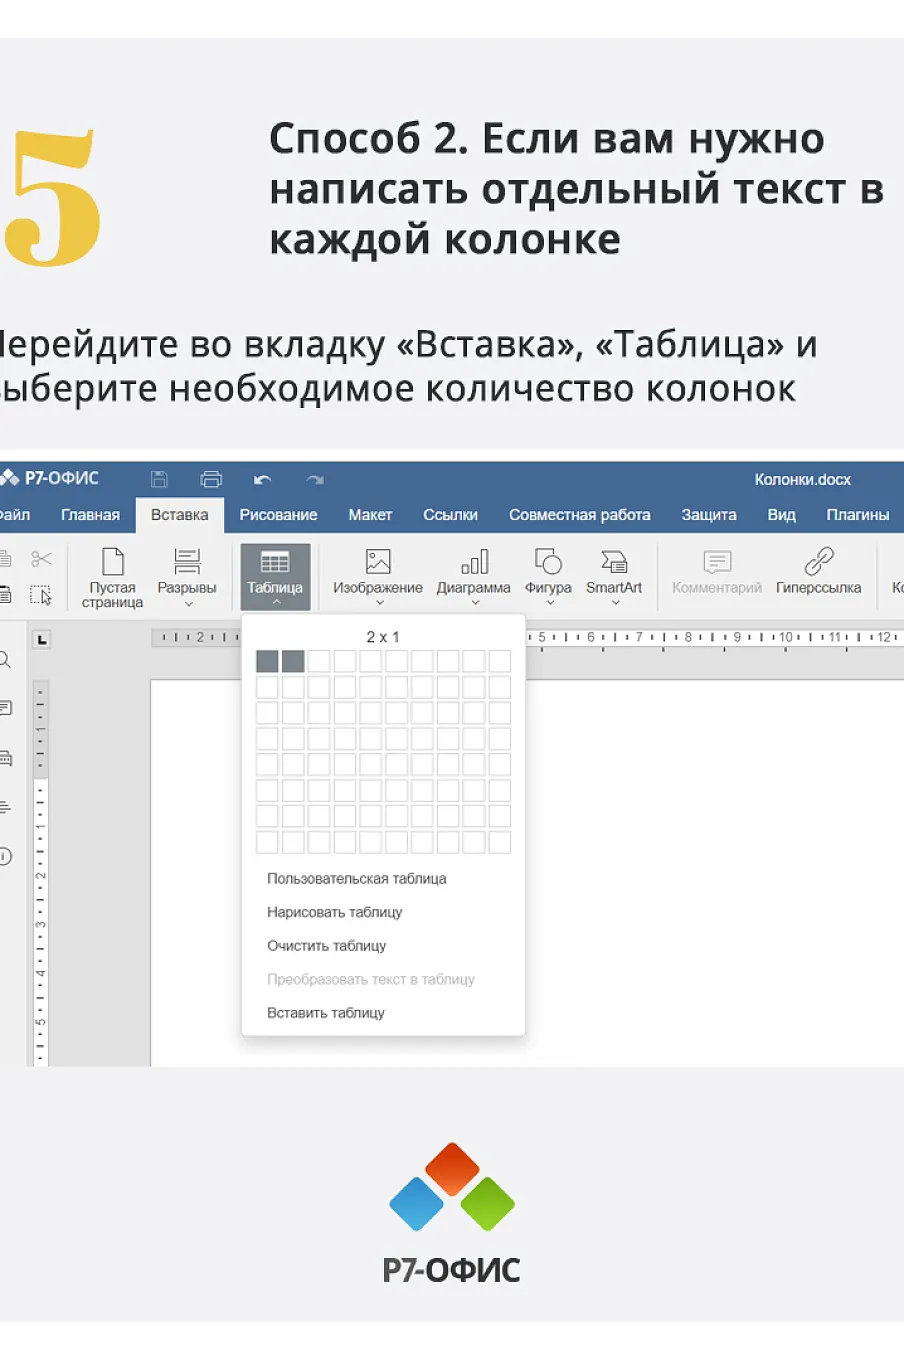Screen dimensions: 904x1360
Task: Expand the Фигура shapes dropdown
Action: click(x=549, y=603)
